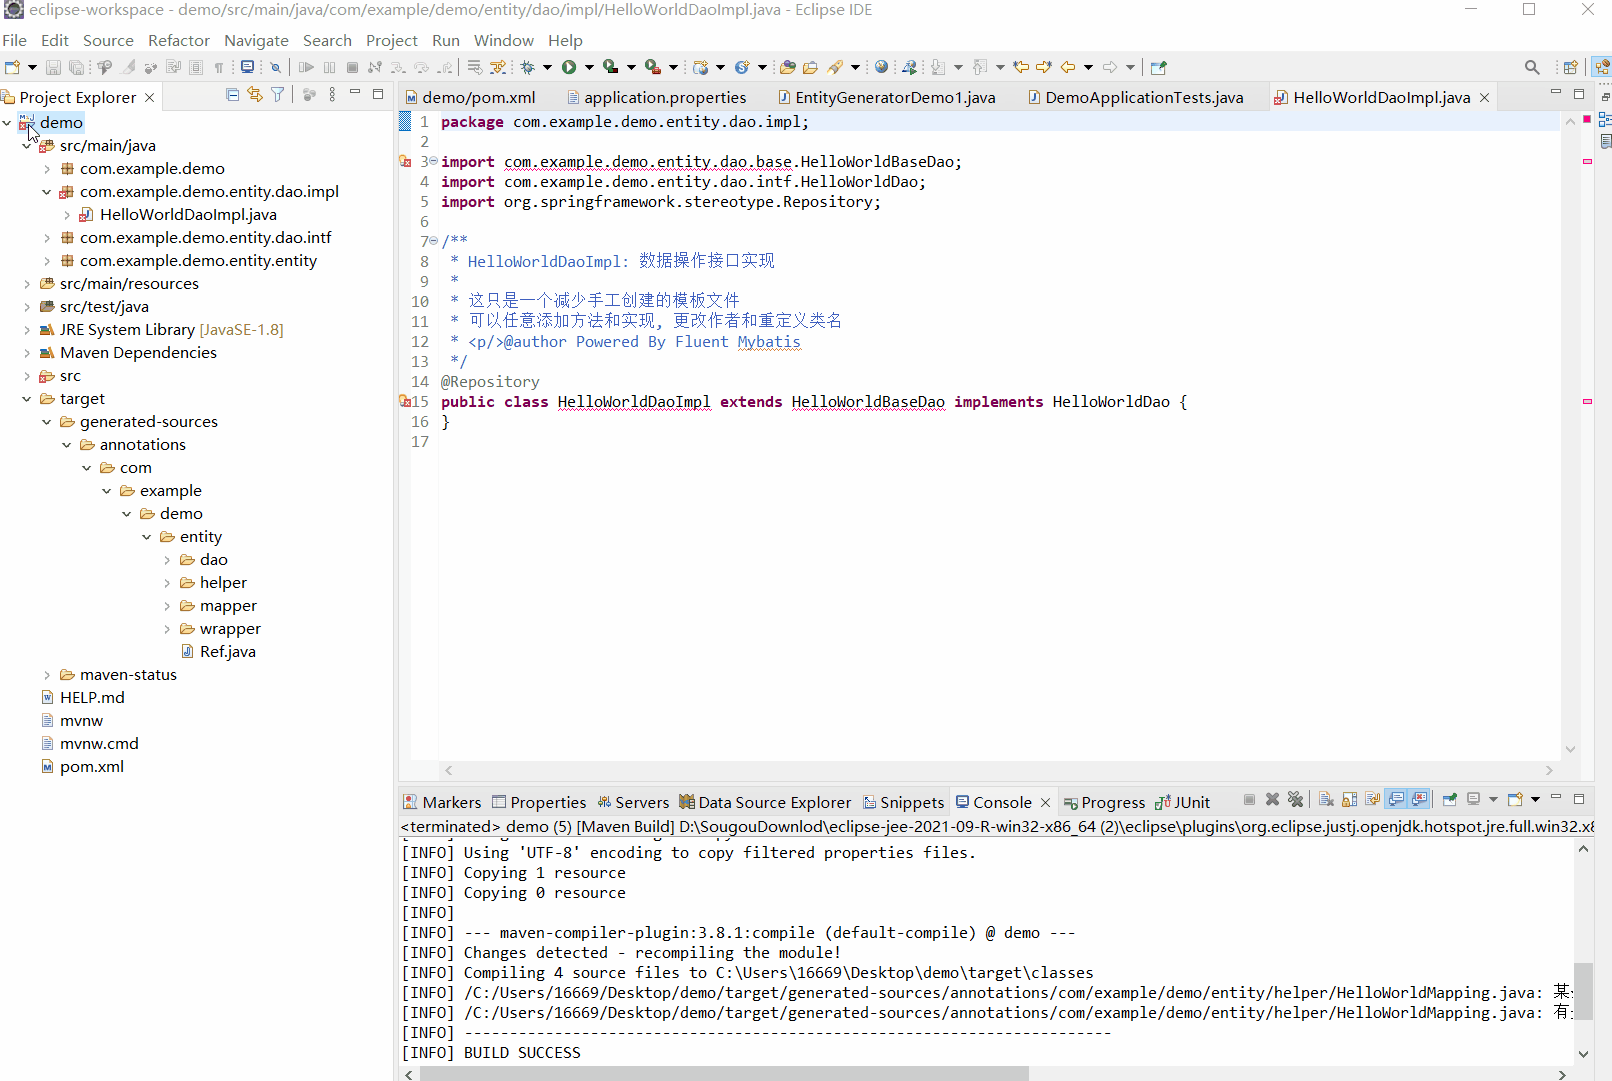Minimize the Project Explorer view
Viewport: 1612px width, 1081px height.
(355, 94)
